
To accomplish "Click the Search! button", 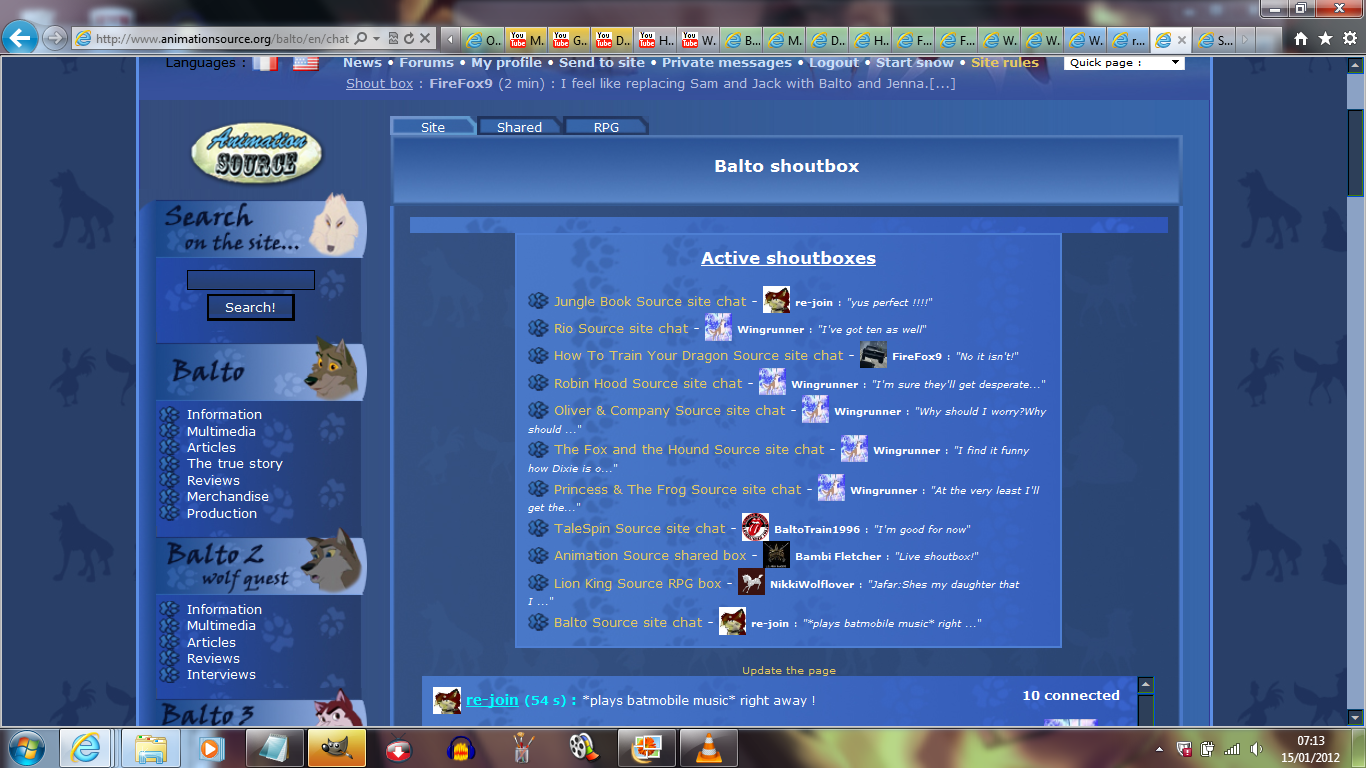I will pos(251,307).
